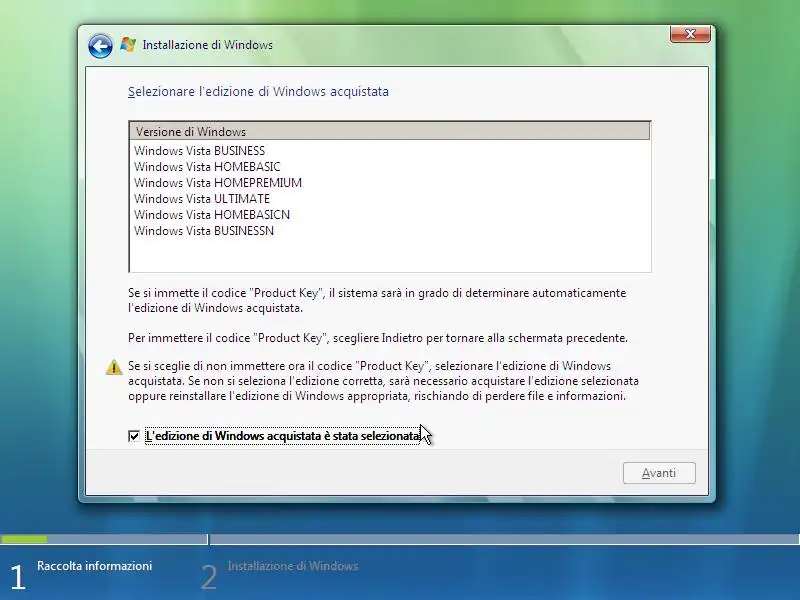
Task: Close the Installazione di Windows dialog
Action: point(690,34)
